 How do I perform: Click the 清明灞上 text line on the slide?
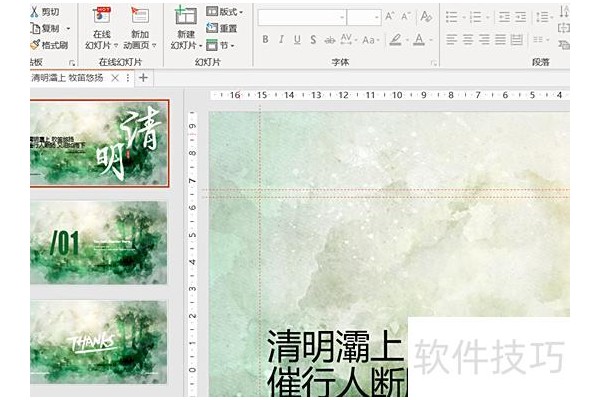pyautogui.click(x=335, y=346)
